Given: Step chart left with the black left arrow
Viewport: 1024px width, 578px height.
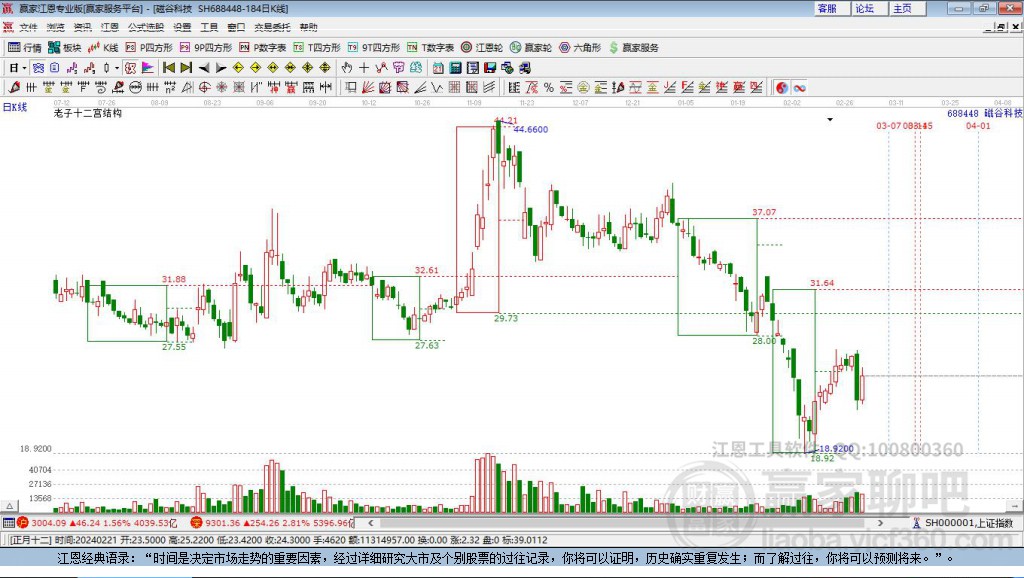Looking at the screenshot, I should (x=204, y=68).
